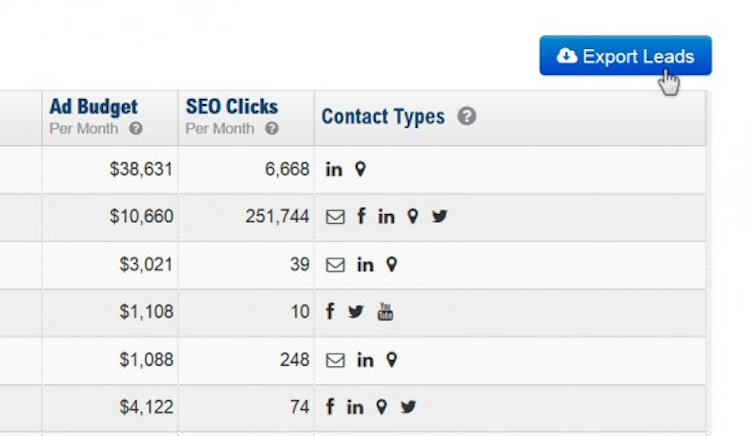Click the Contact Types column header
Screen dimensions: 750x436
[x=383, y=117]
